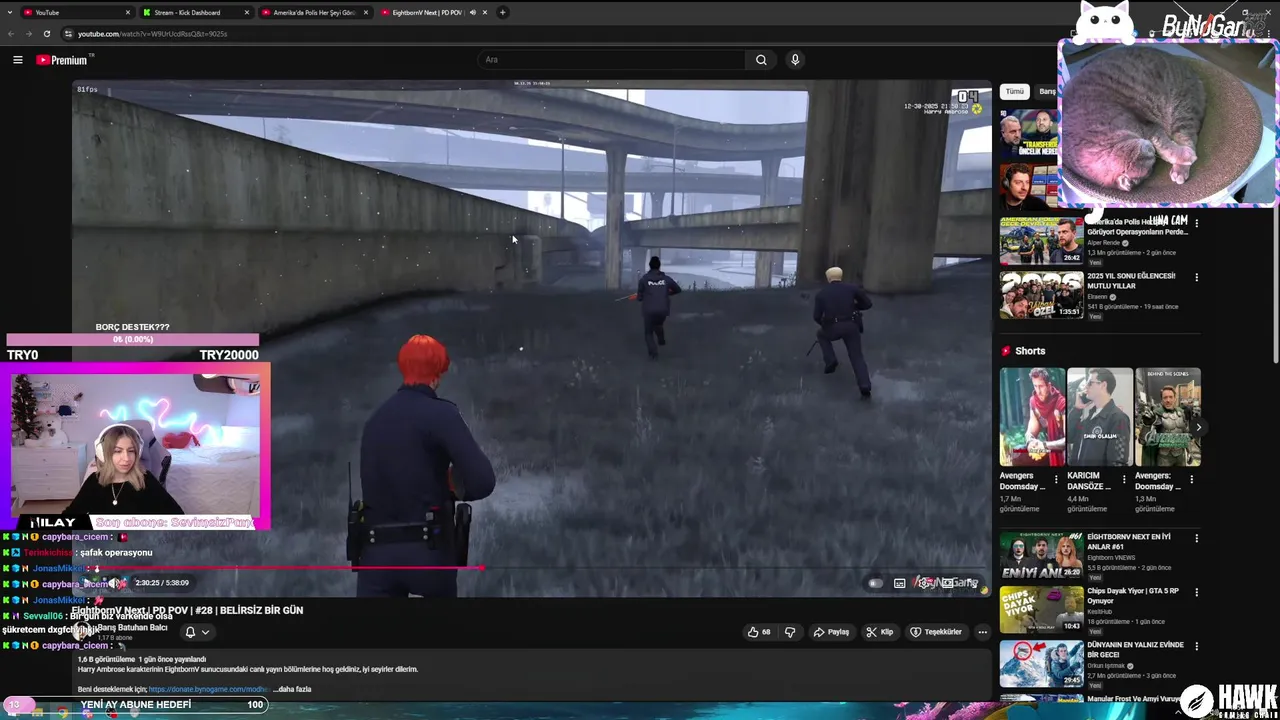This screenshot has width=1280, height=720.
Task: Open the third Avengers: Doomsday short
Action: [1167, 417]
